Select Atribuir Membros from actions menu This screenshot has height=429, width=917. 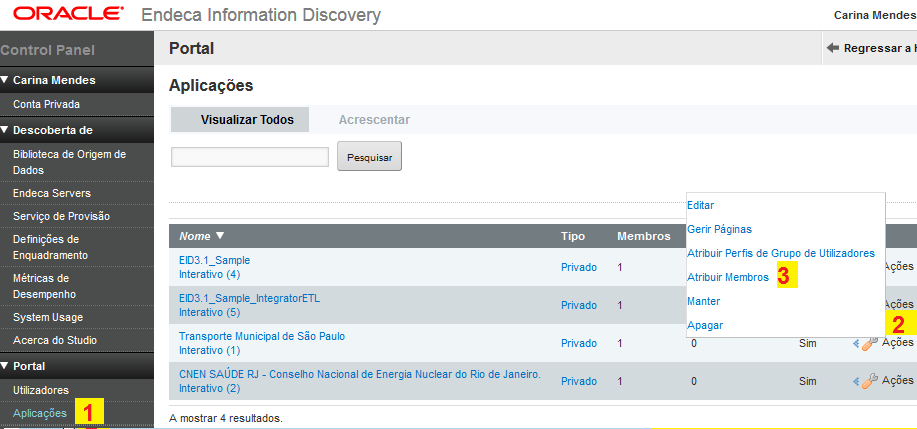coord(727,277)
